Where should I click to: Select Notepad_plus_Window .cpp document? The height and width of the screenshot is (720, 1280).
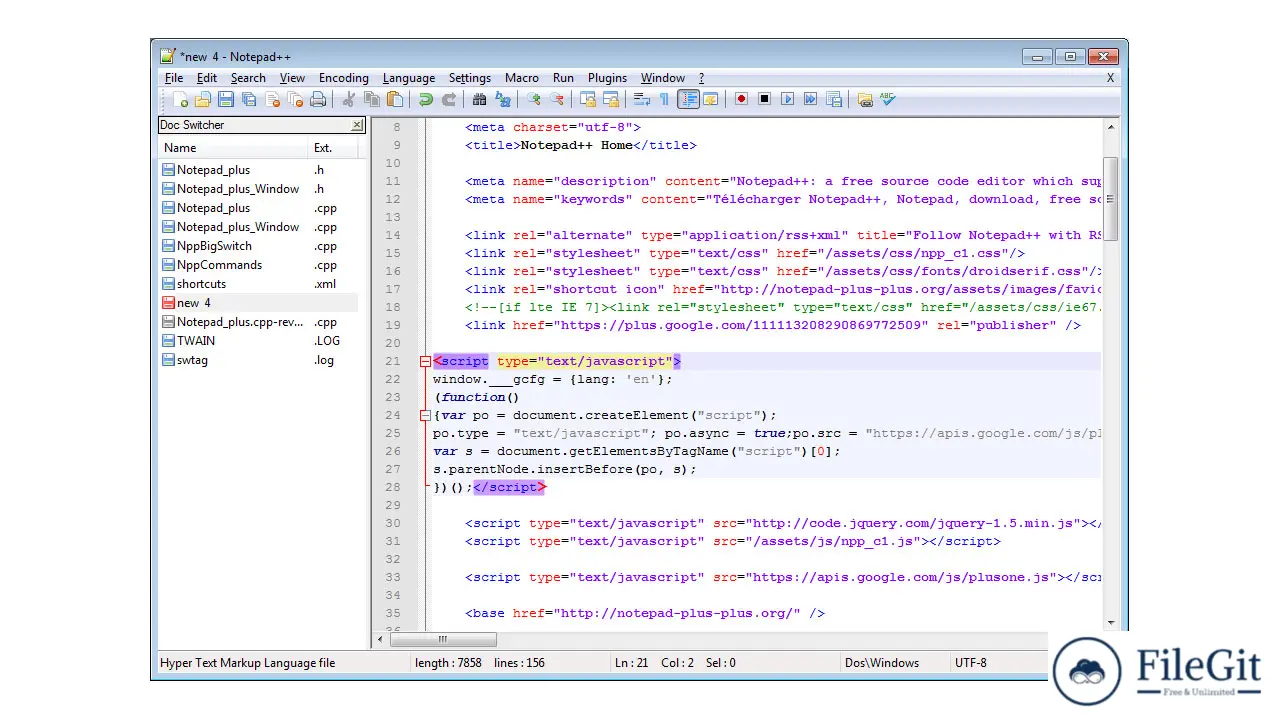258,227
